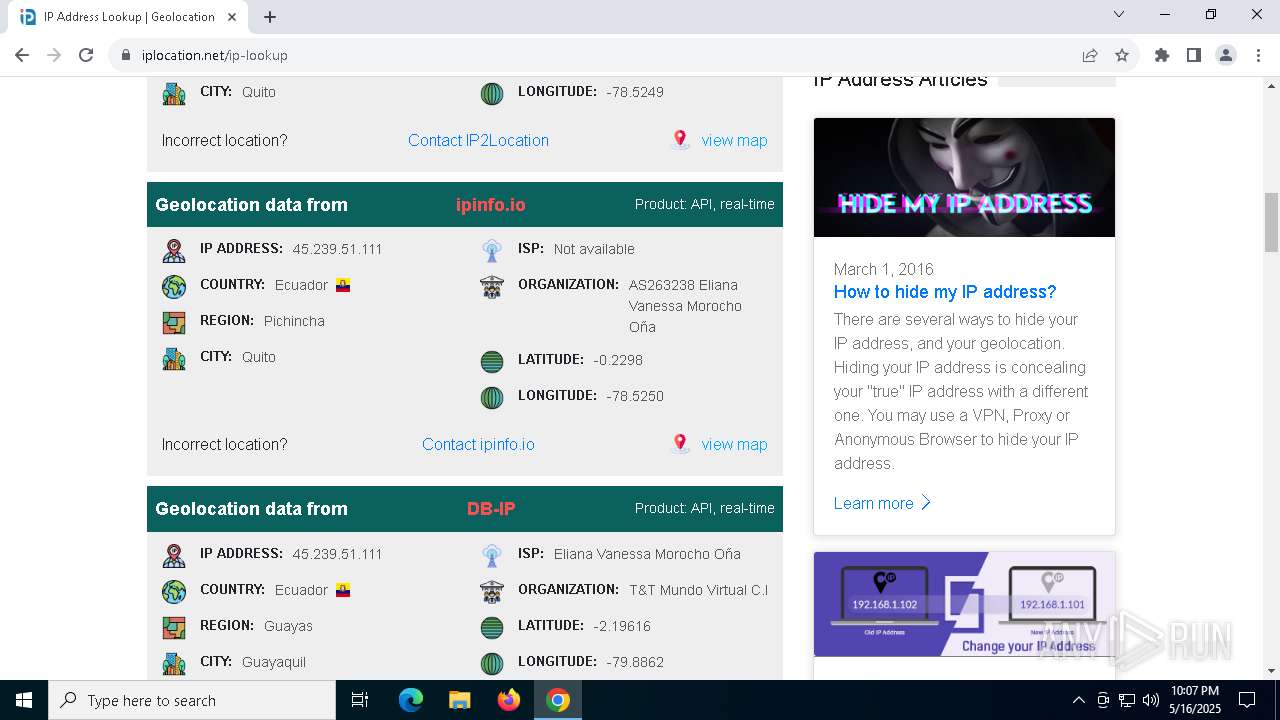Click the taskbar search box
1280x720 pixels.
tap(192, 700)
